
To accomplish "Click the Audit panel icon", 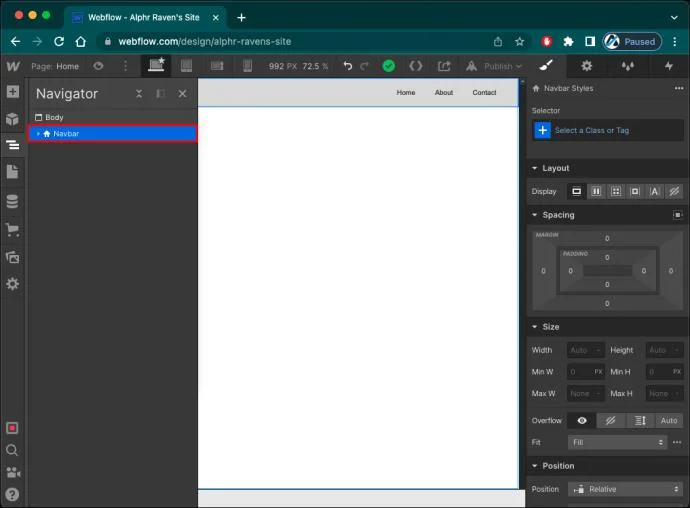I will click(x=12, y=428).
